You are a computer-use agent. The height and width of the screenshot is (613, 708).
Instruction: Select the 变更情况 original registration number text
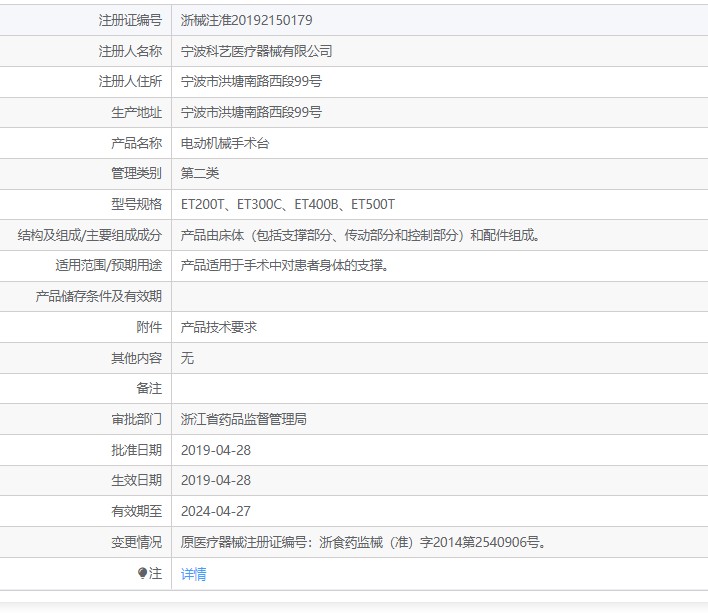point(364,542)
